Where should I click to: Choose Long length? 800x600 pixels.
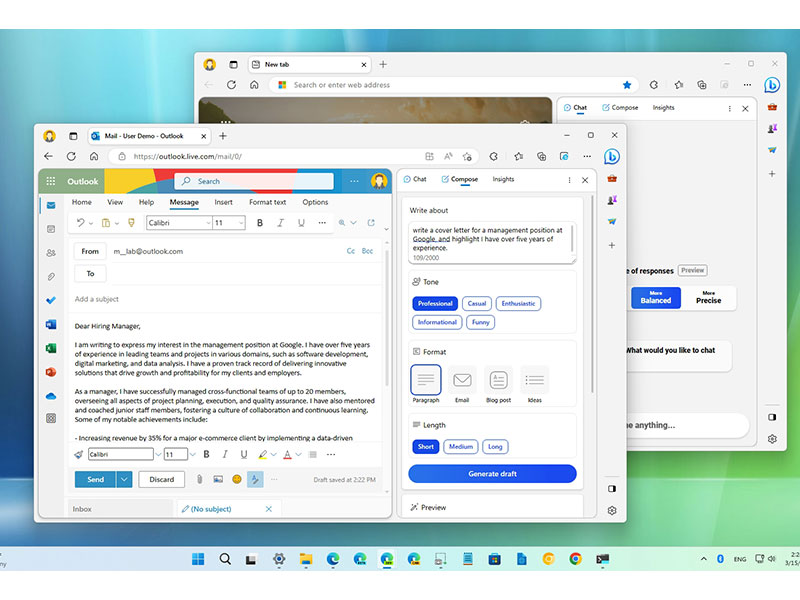495,447
